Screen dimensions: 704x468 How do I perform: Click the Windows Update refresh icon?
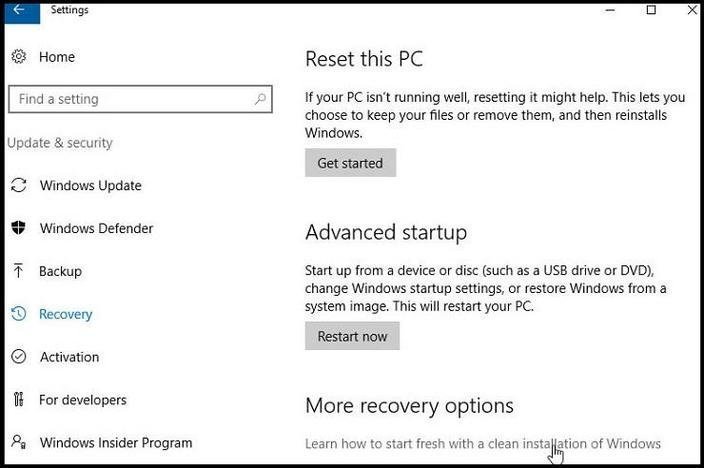pos(18,185)
